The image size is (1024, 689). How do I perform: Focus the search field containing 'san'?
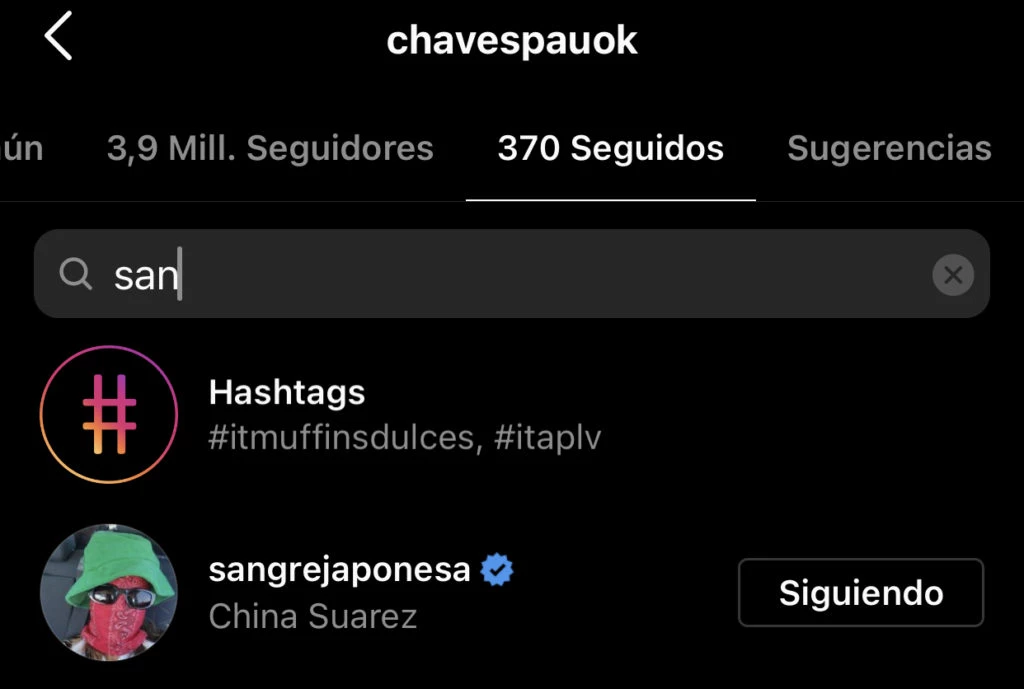click(x=511, y=274)
